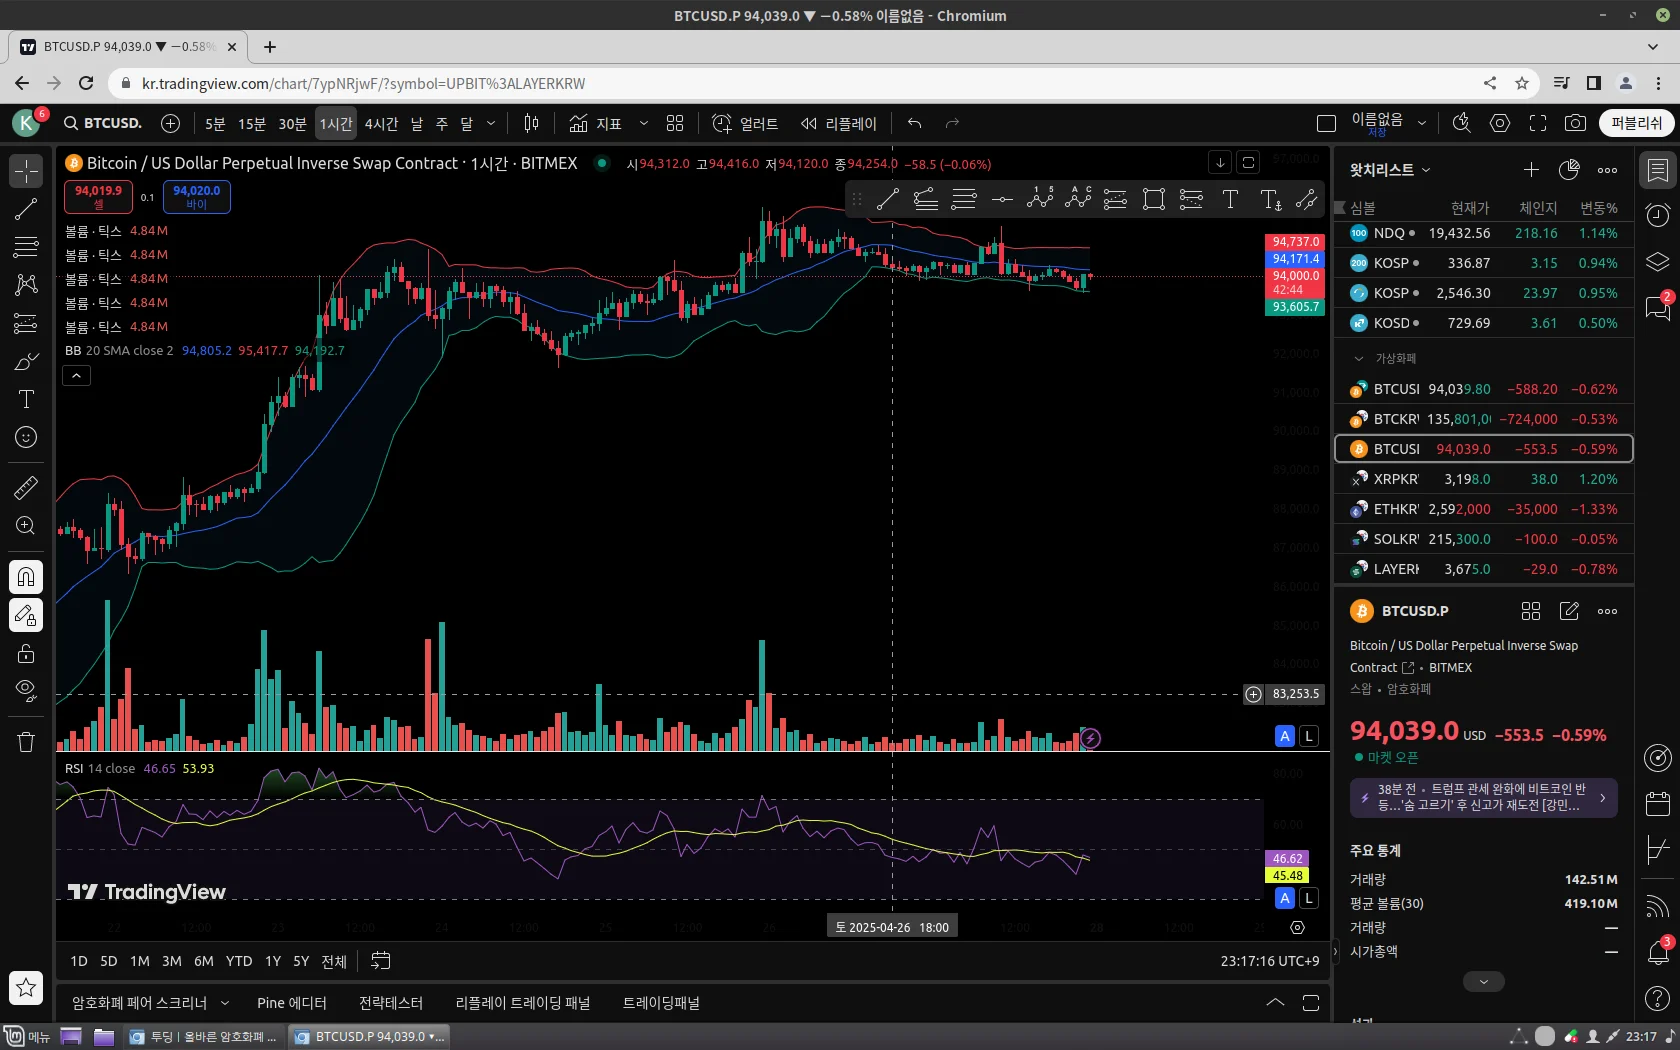Click the blue 바이 buy price button
1680x1050 pixels.
tap(196, 197)
